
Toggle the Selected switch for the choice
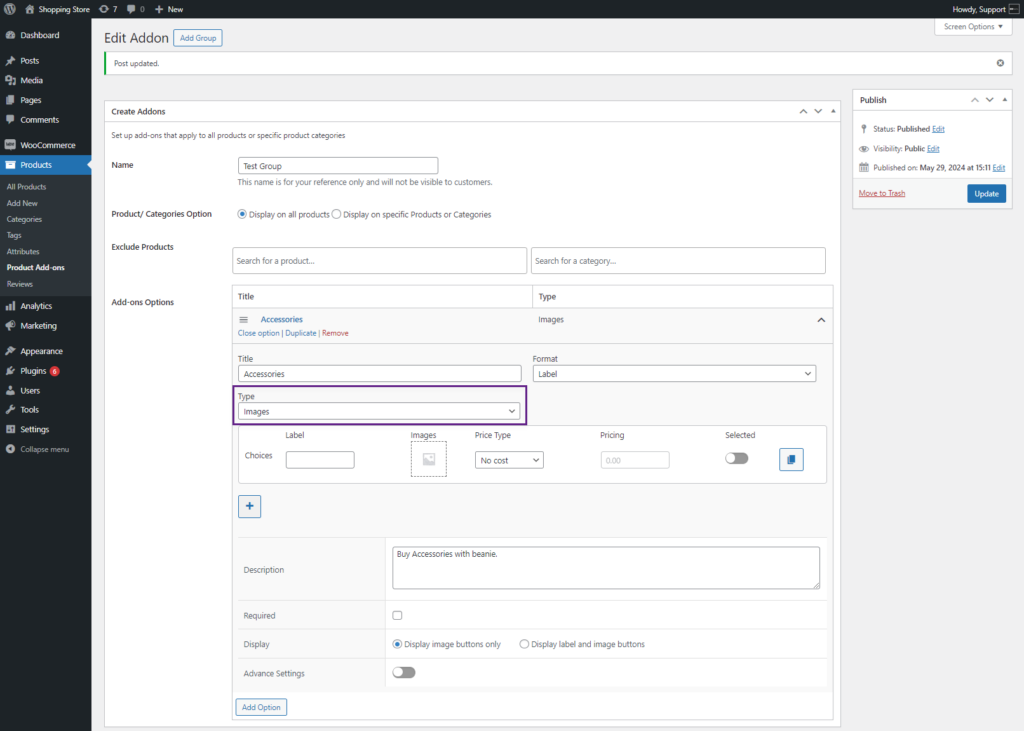[737, 459]
